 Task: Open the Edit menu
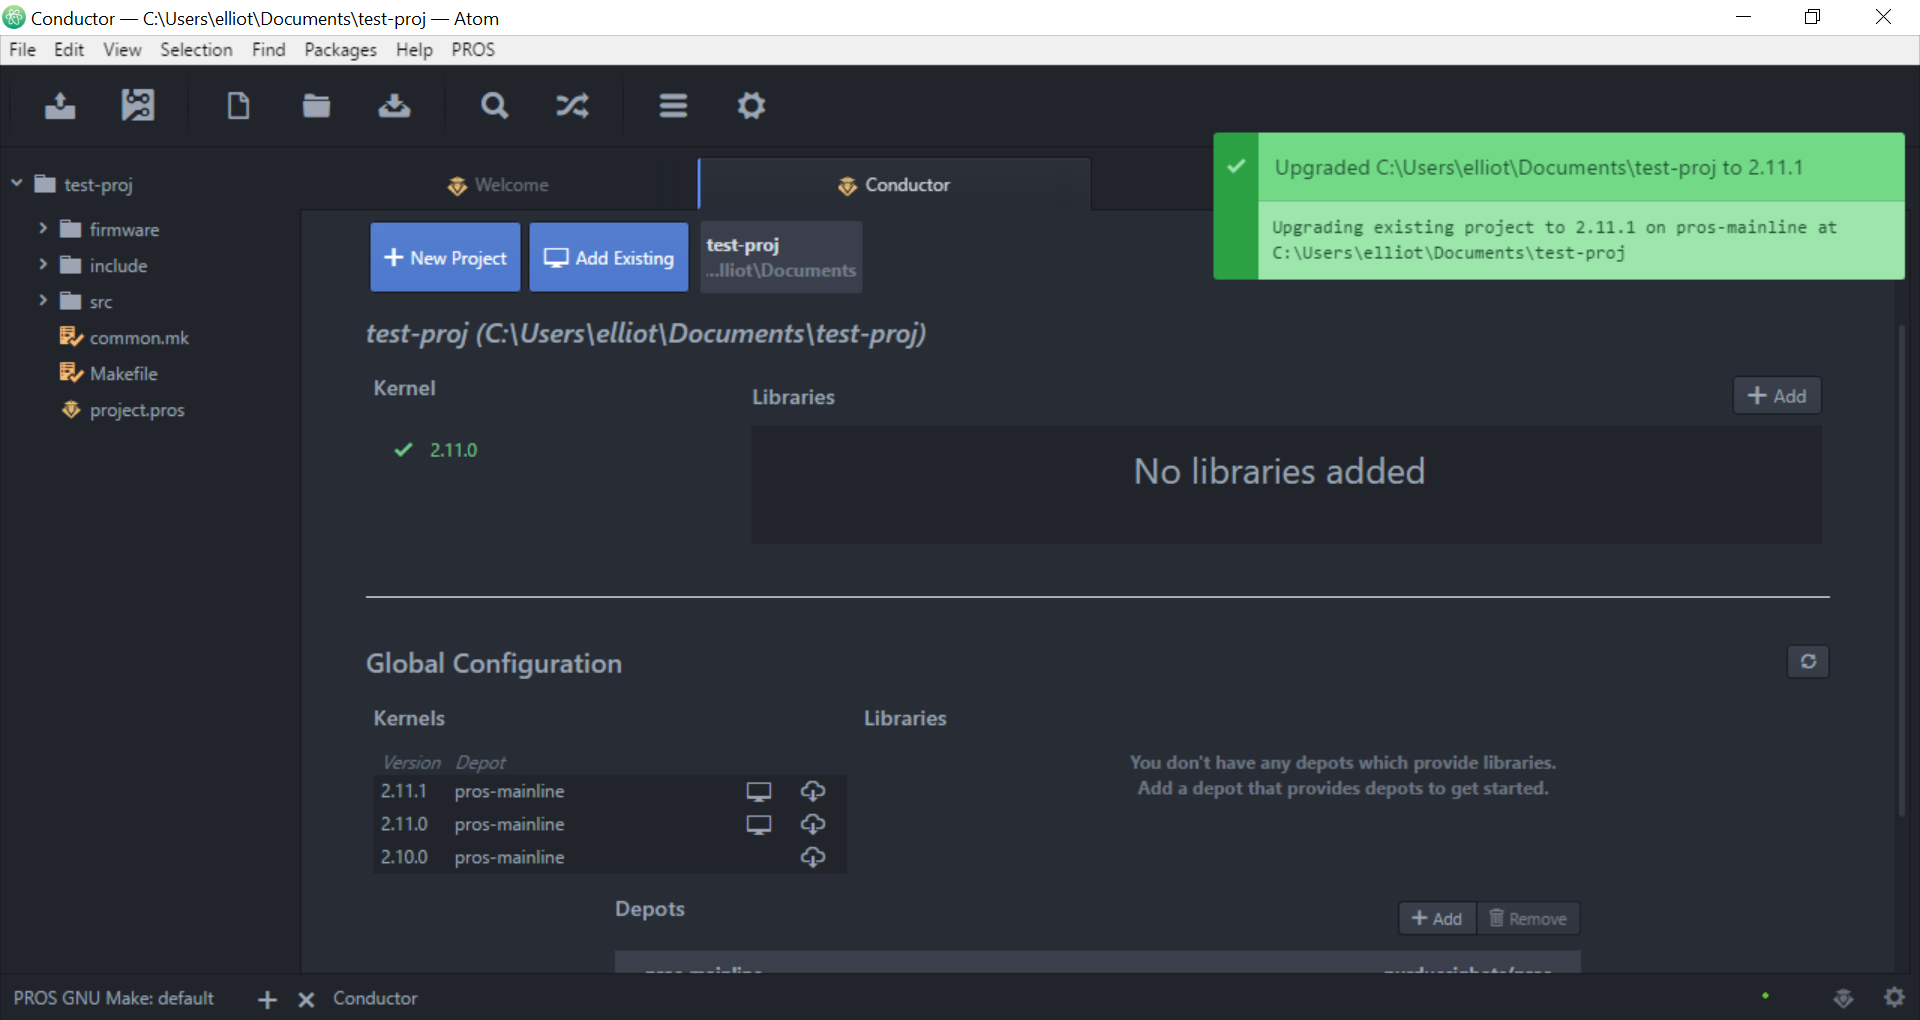pos(69,50)
